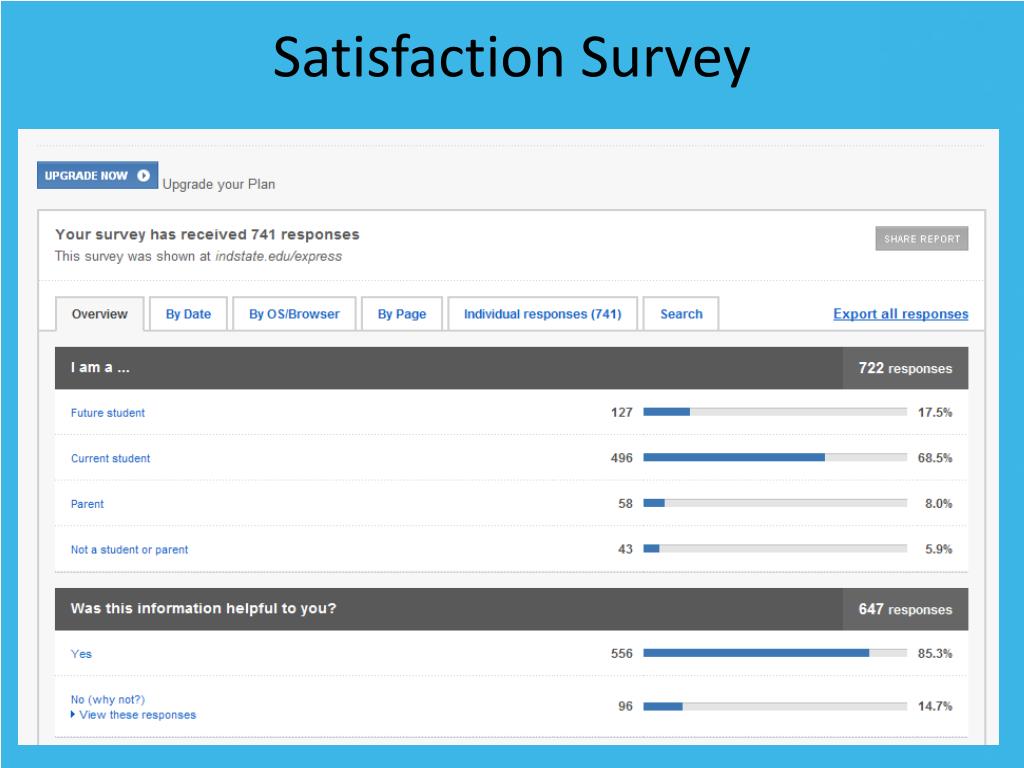This screenshot has width=1024, height=768.
Task: Click the Parent answer link
Action: 87,504
